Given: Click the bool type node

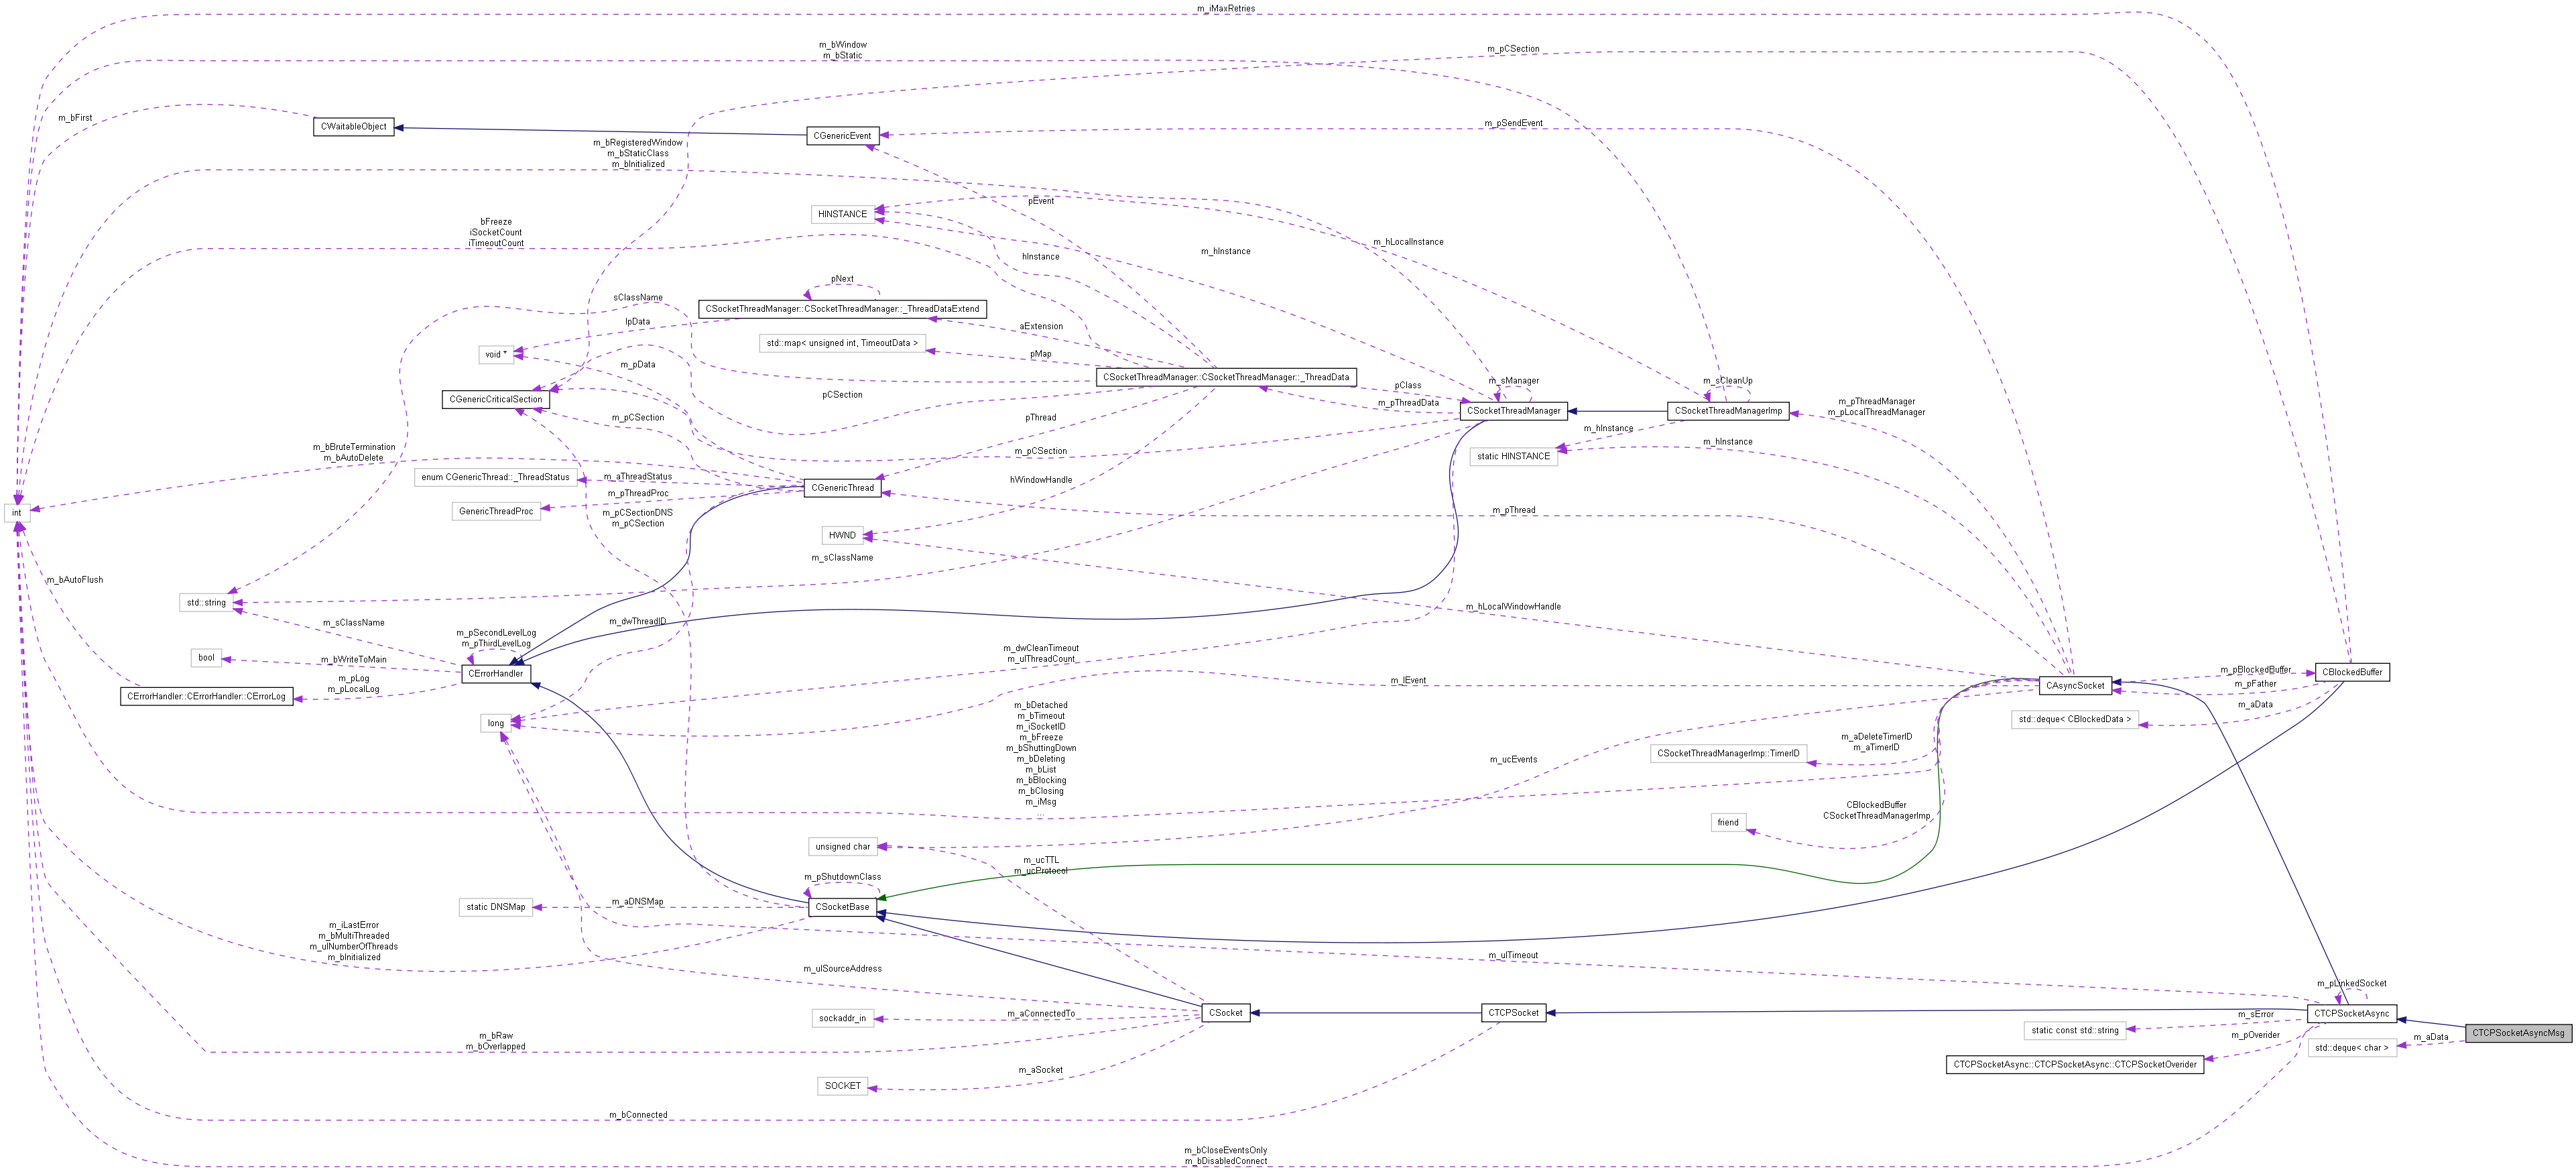Looking at the screenshot, I should [x=206, y=658].
